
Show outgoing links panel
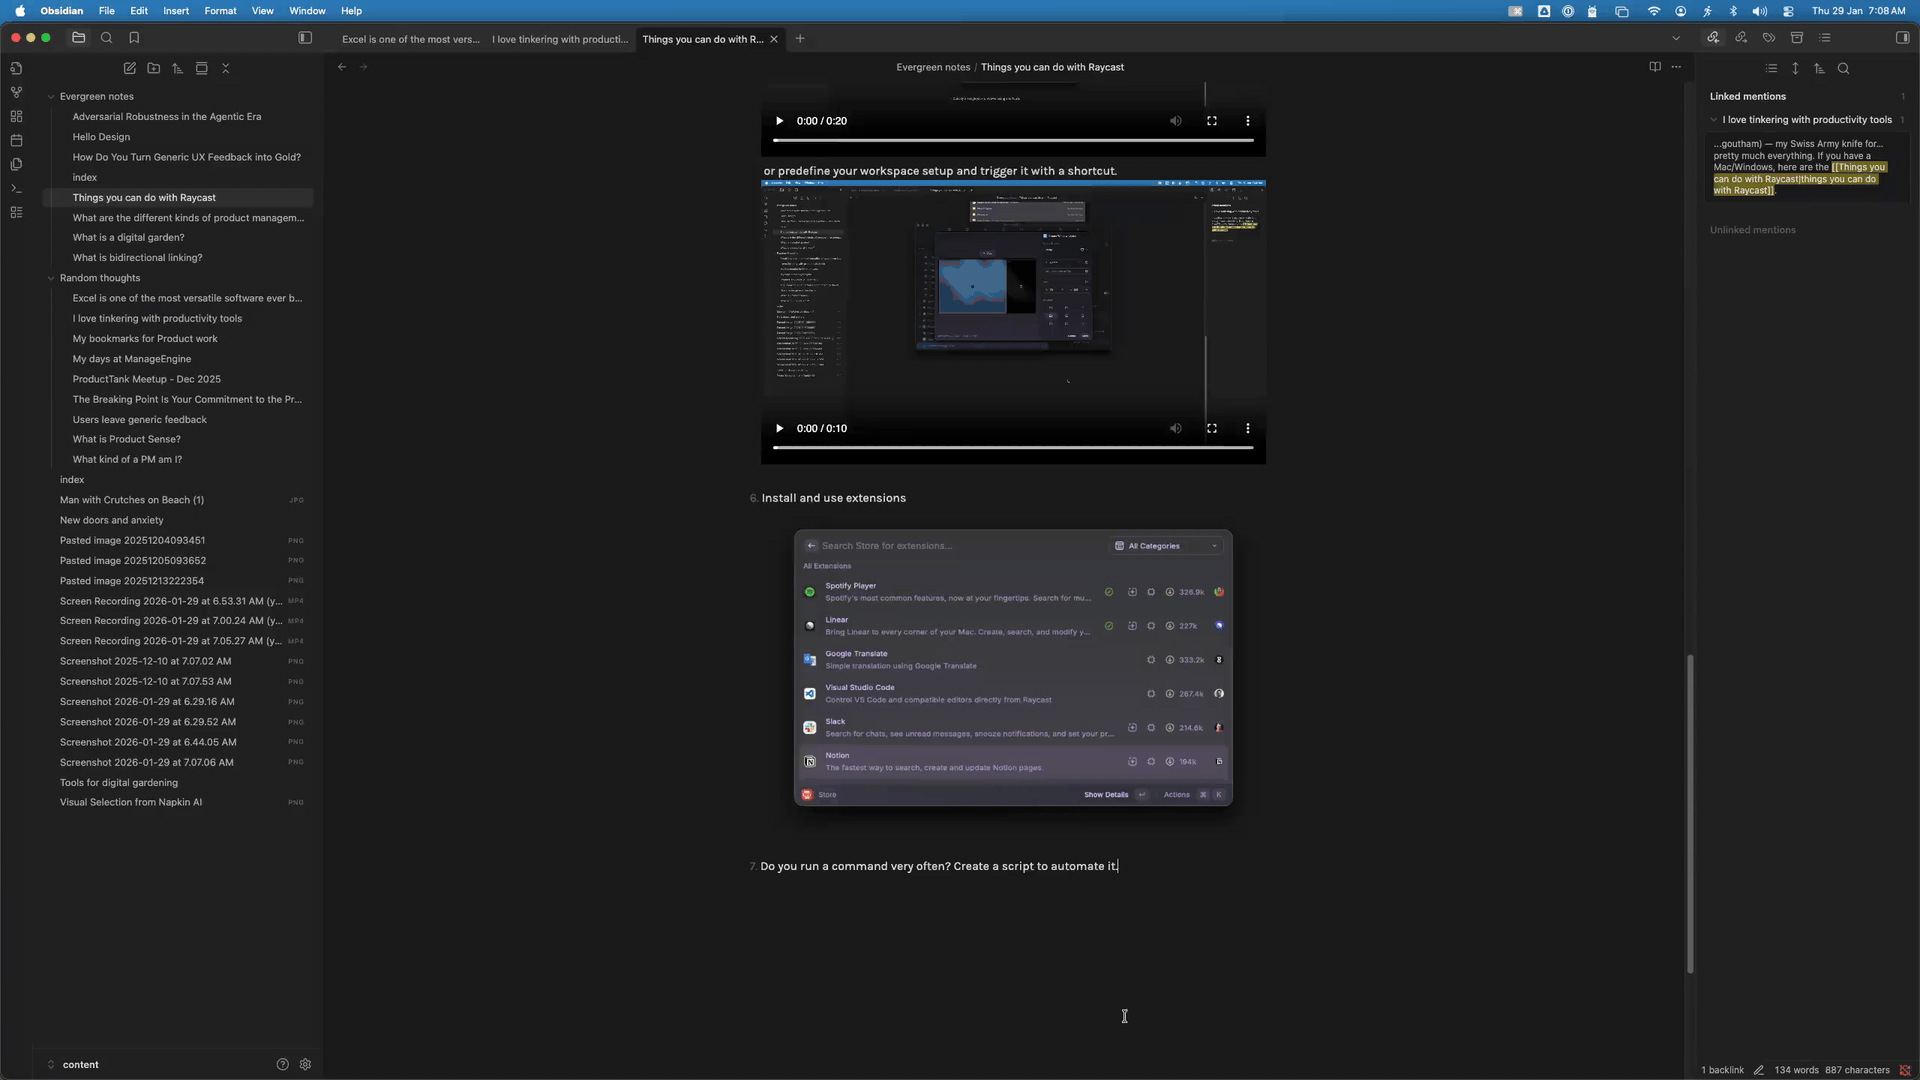click(1741, 38)
